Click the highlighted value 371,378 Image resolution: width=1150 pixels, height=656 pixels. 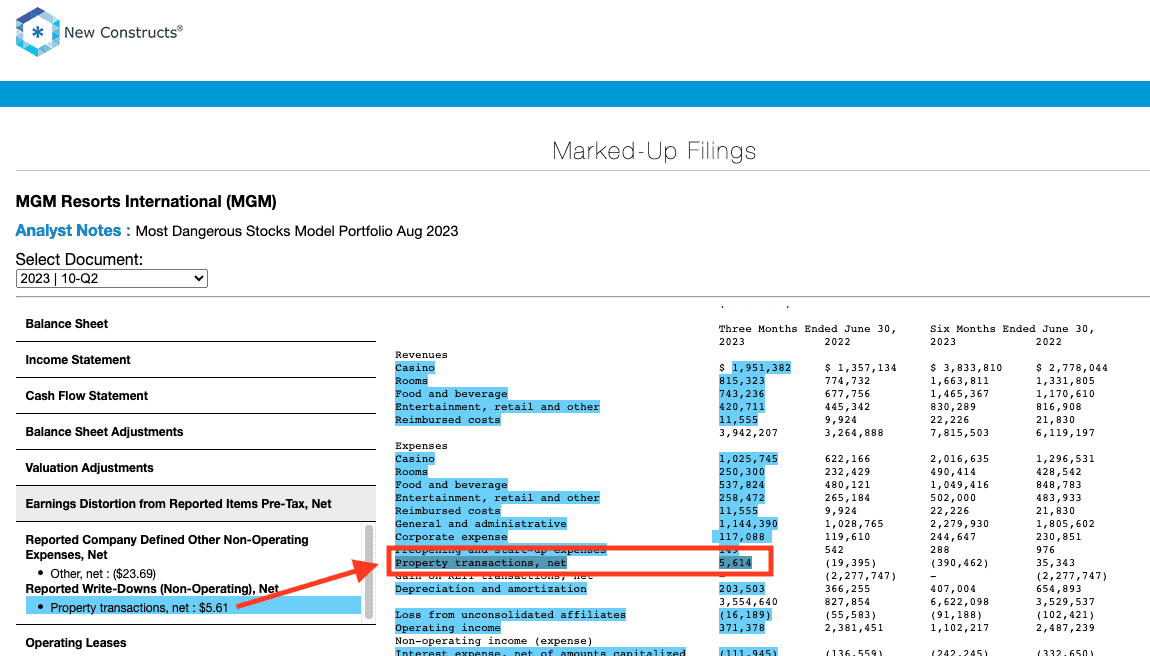741,628
